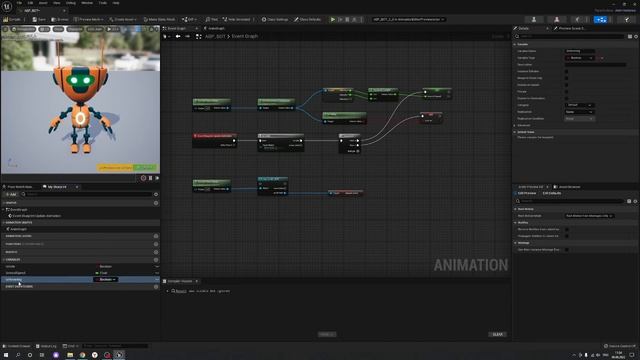Enable the Instance Editable checkbox

566,71
